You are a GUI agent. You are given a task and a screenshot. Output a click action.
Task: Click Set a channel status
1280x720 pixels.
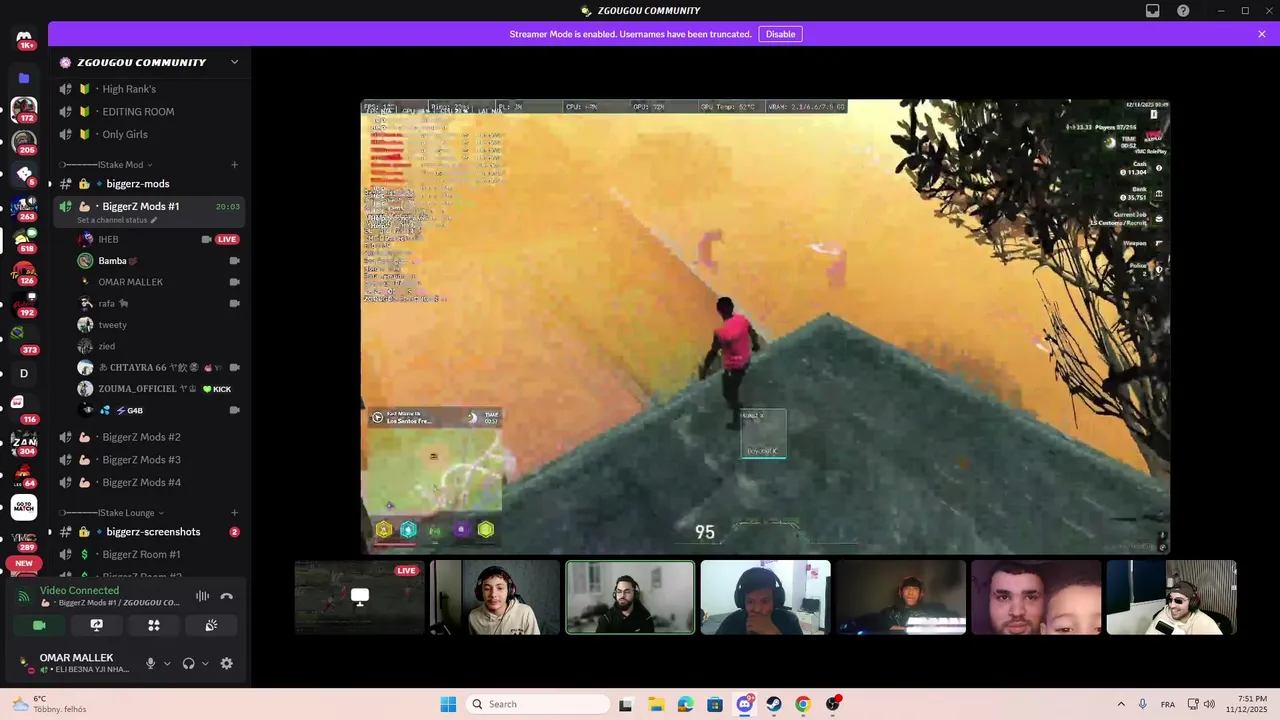click(x=117, y=220)
